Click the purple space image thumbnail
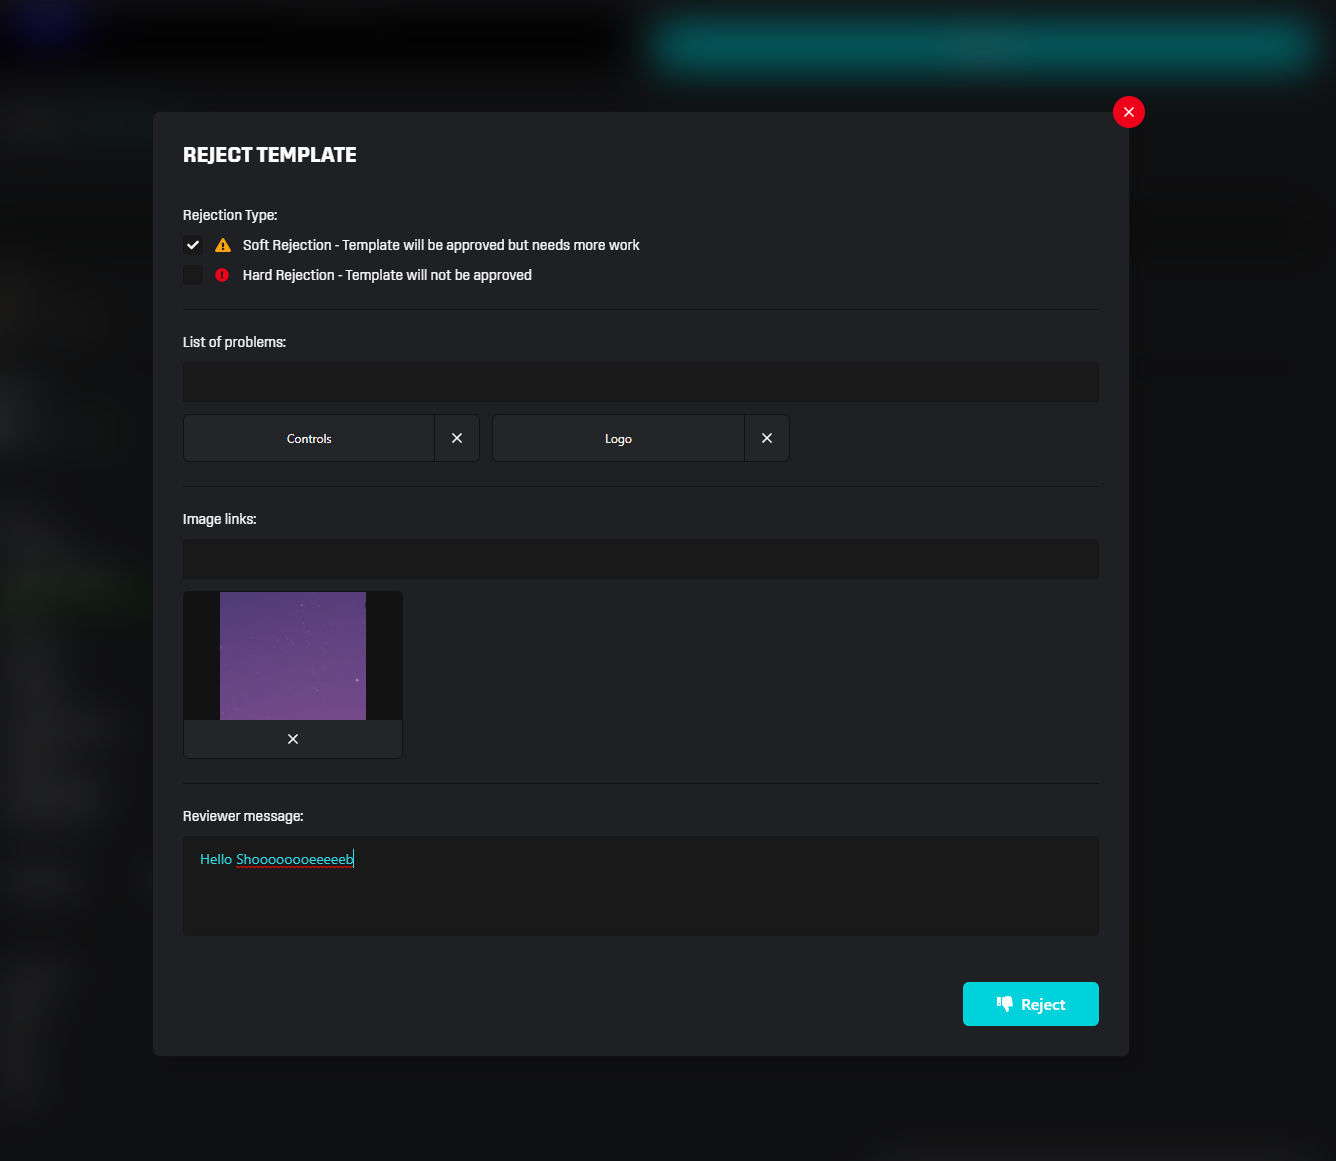 point(292,656)
